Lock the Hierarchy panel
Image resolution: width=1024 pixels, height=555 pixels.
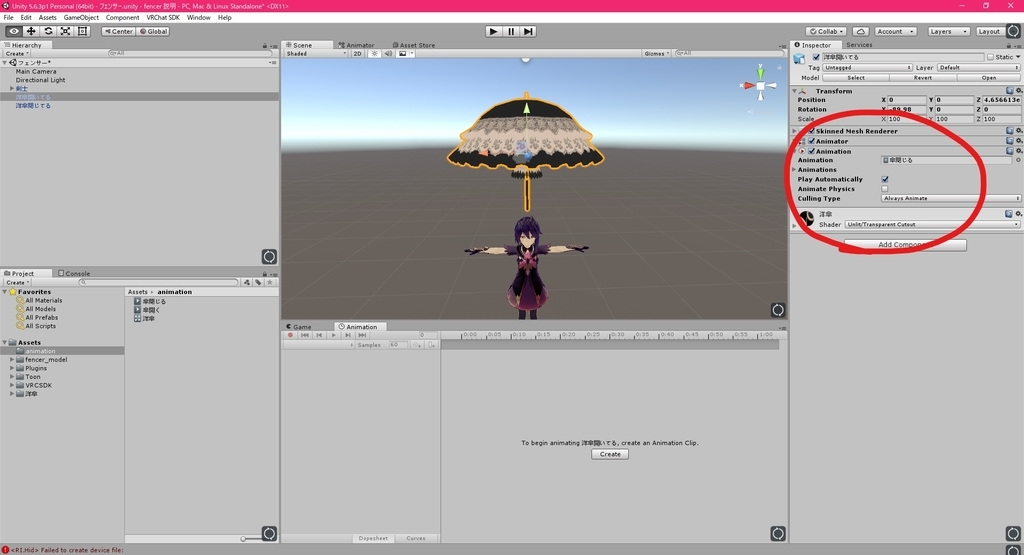pos(264,46)
